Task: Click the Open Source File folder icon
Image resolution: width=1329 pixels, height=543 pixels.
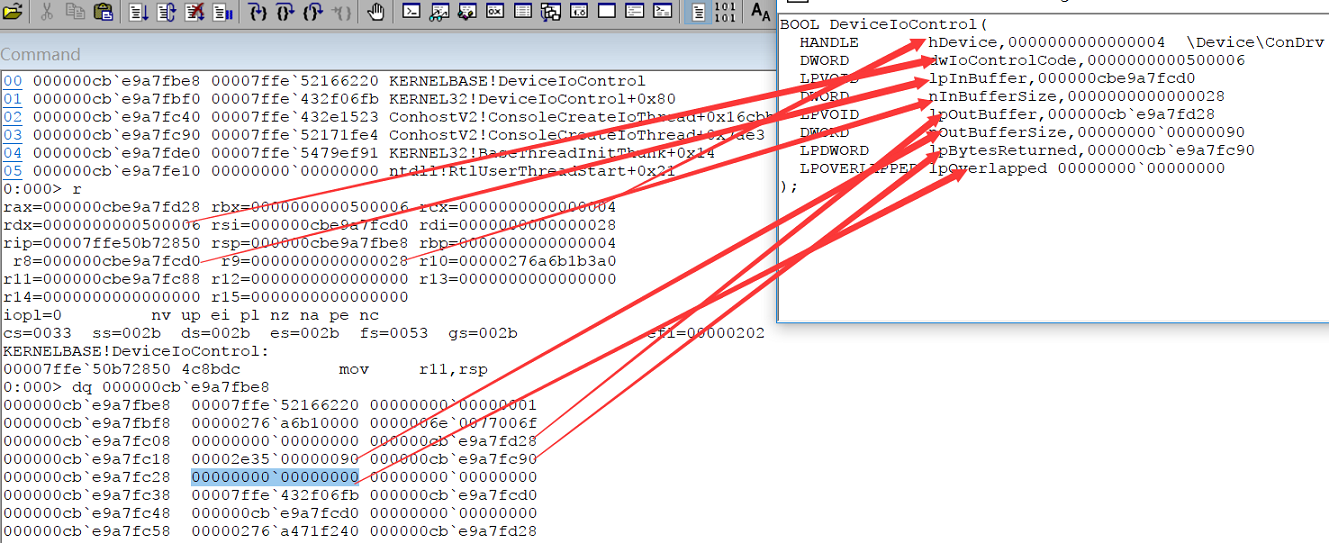Action: click(x=13, y=12)
